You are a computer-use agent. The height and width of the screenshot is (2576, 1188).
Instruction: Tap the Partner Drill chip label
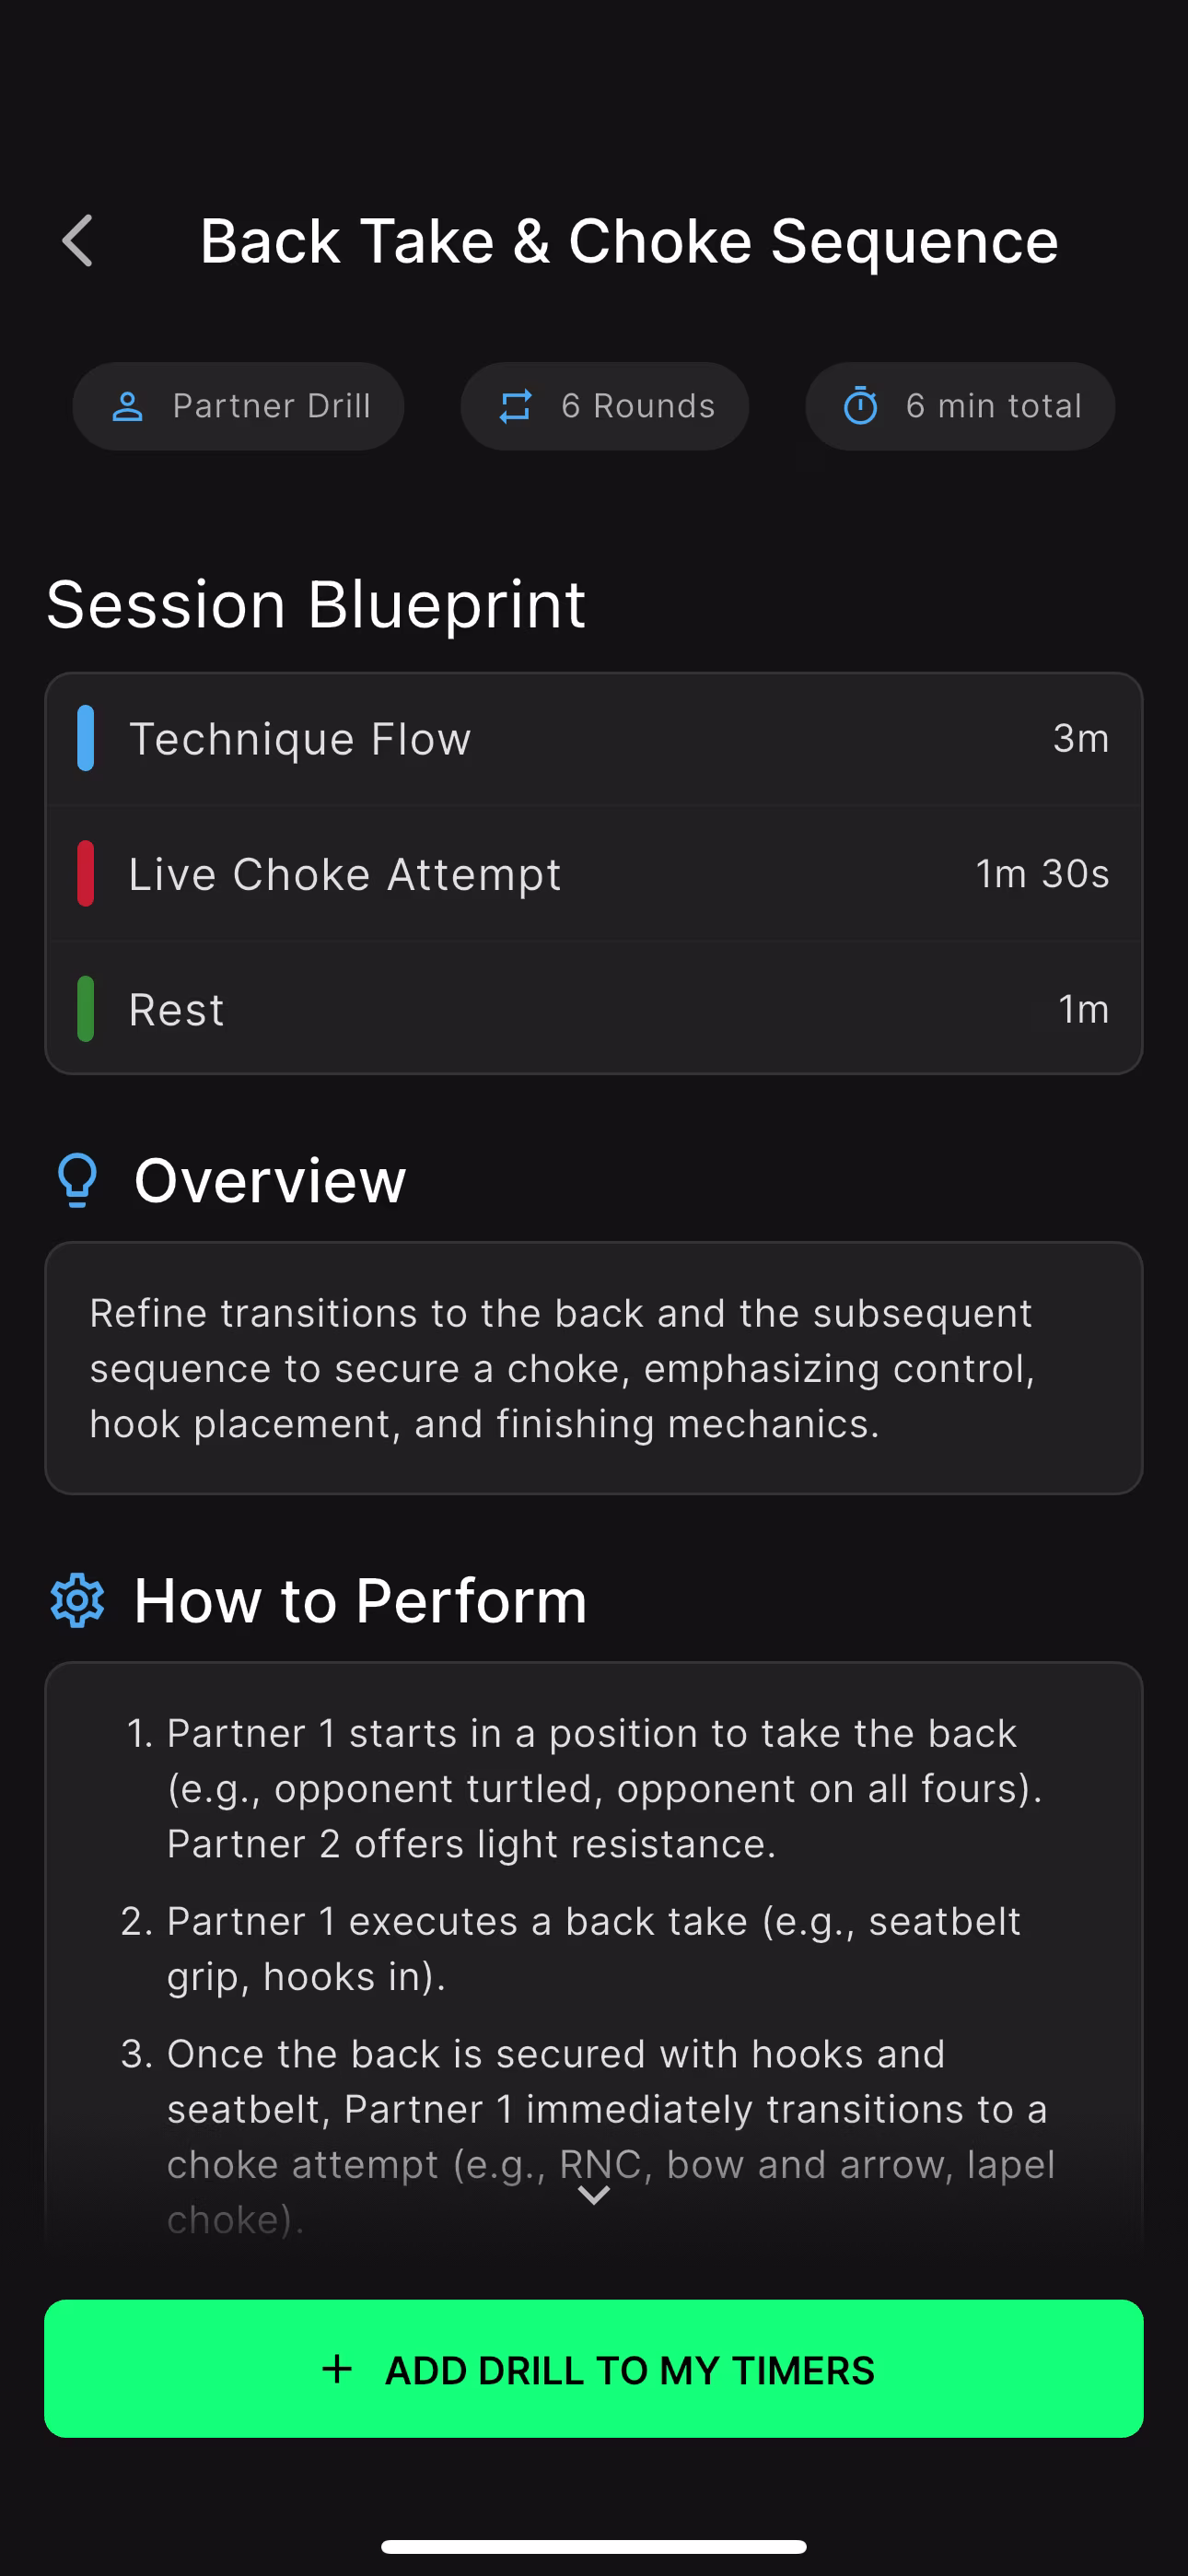pos(271,407)
